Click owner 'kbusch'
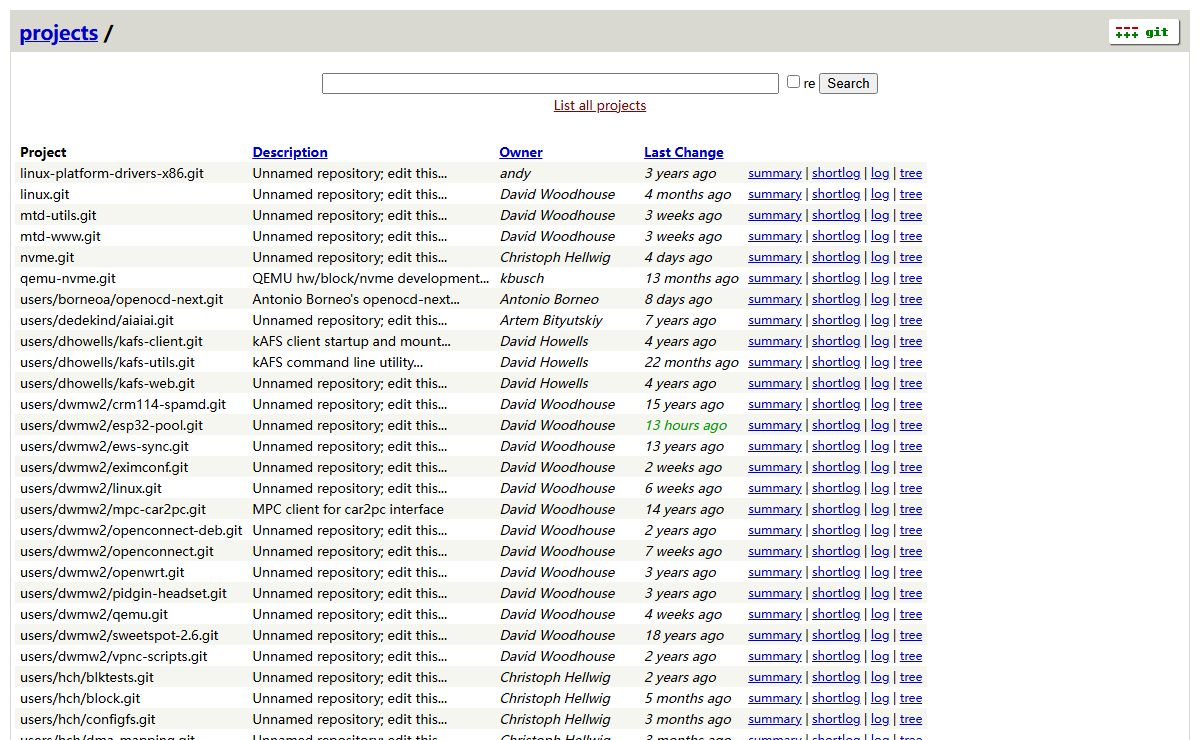The image size is (1200, 740). click(522, 279)
